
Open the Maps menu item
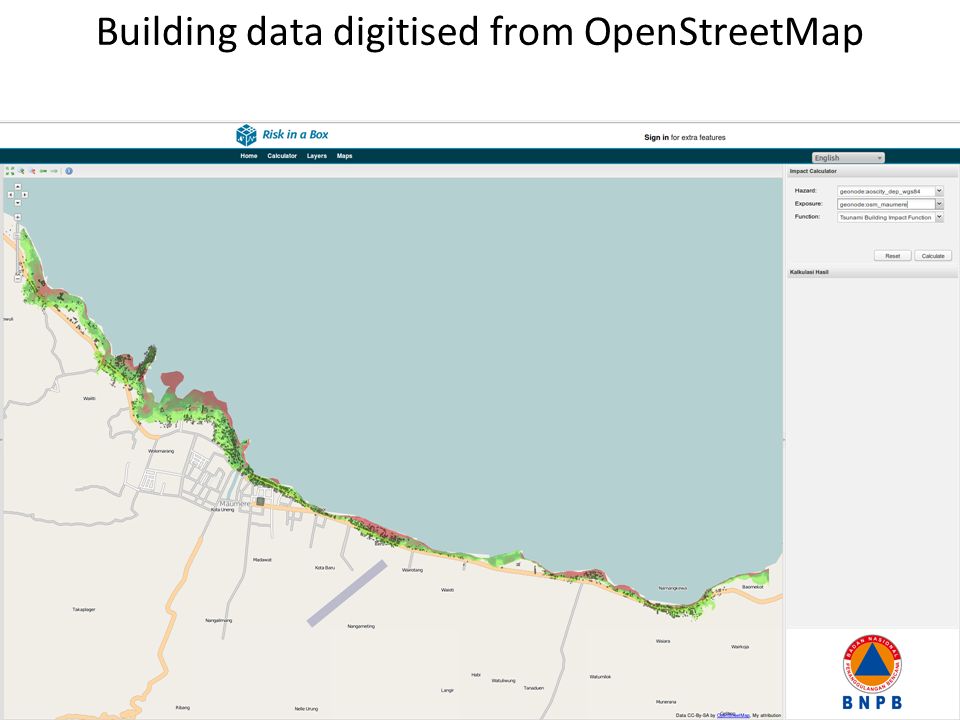coord(344,156)
